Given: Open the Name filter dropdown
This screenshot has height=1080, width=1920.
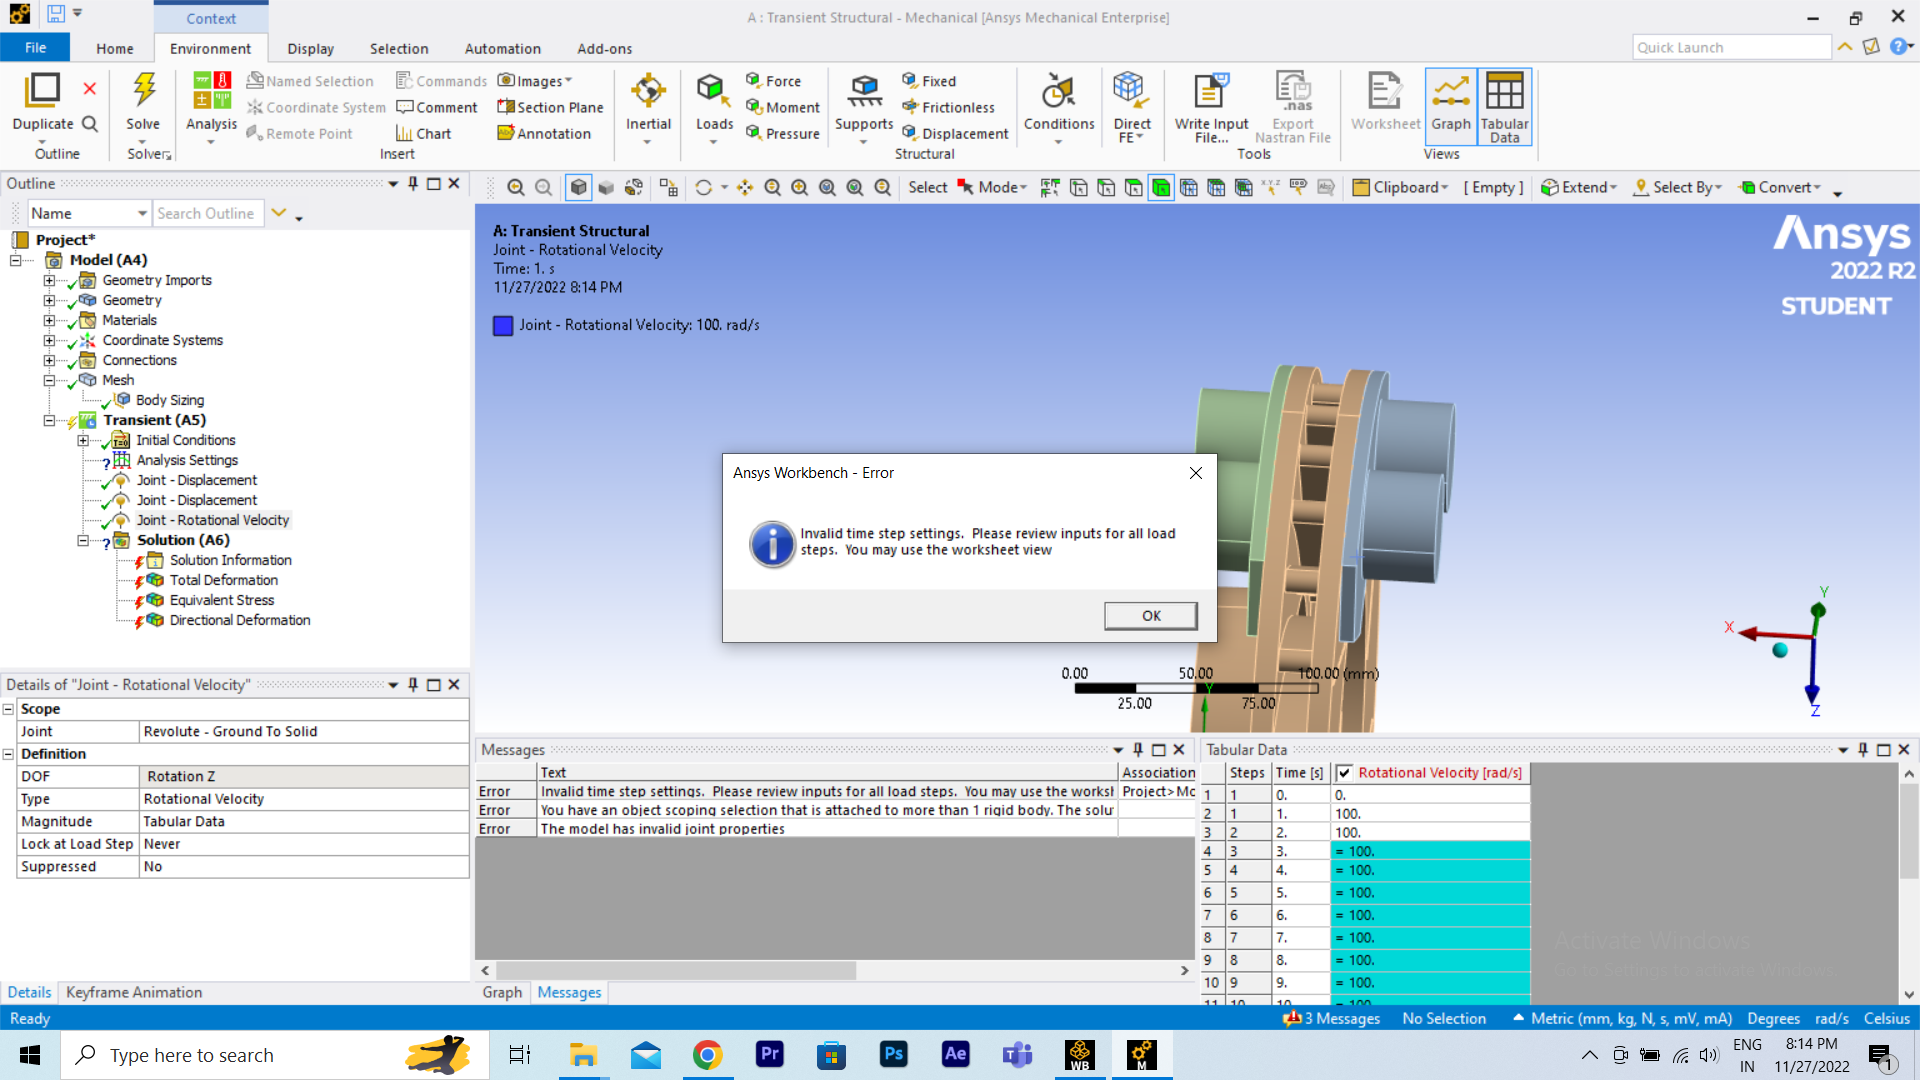Looking at the screenshot, I should pos(142,213).
